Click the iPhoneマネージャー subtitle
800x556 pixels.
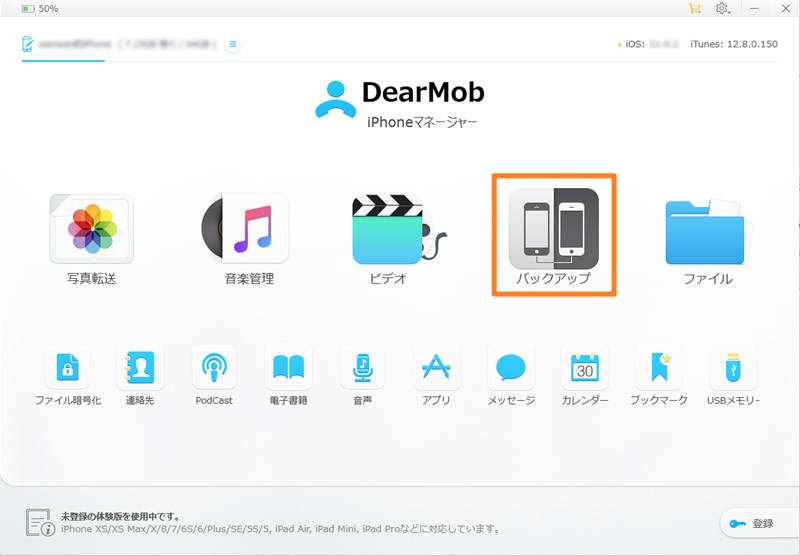pos(422,122)
